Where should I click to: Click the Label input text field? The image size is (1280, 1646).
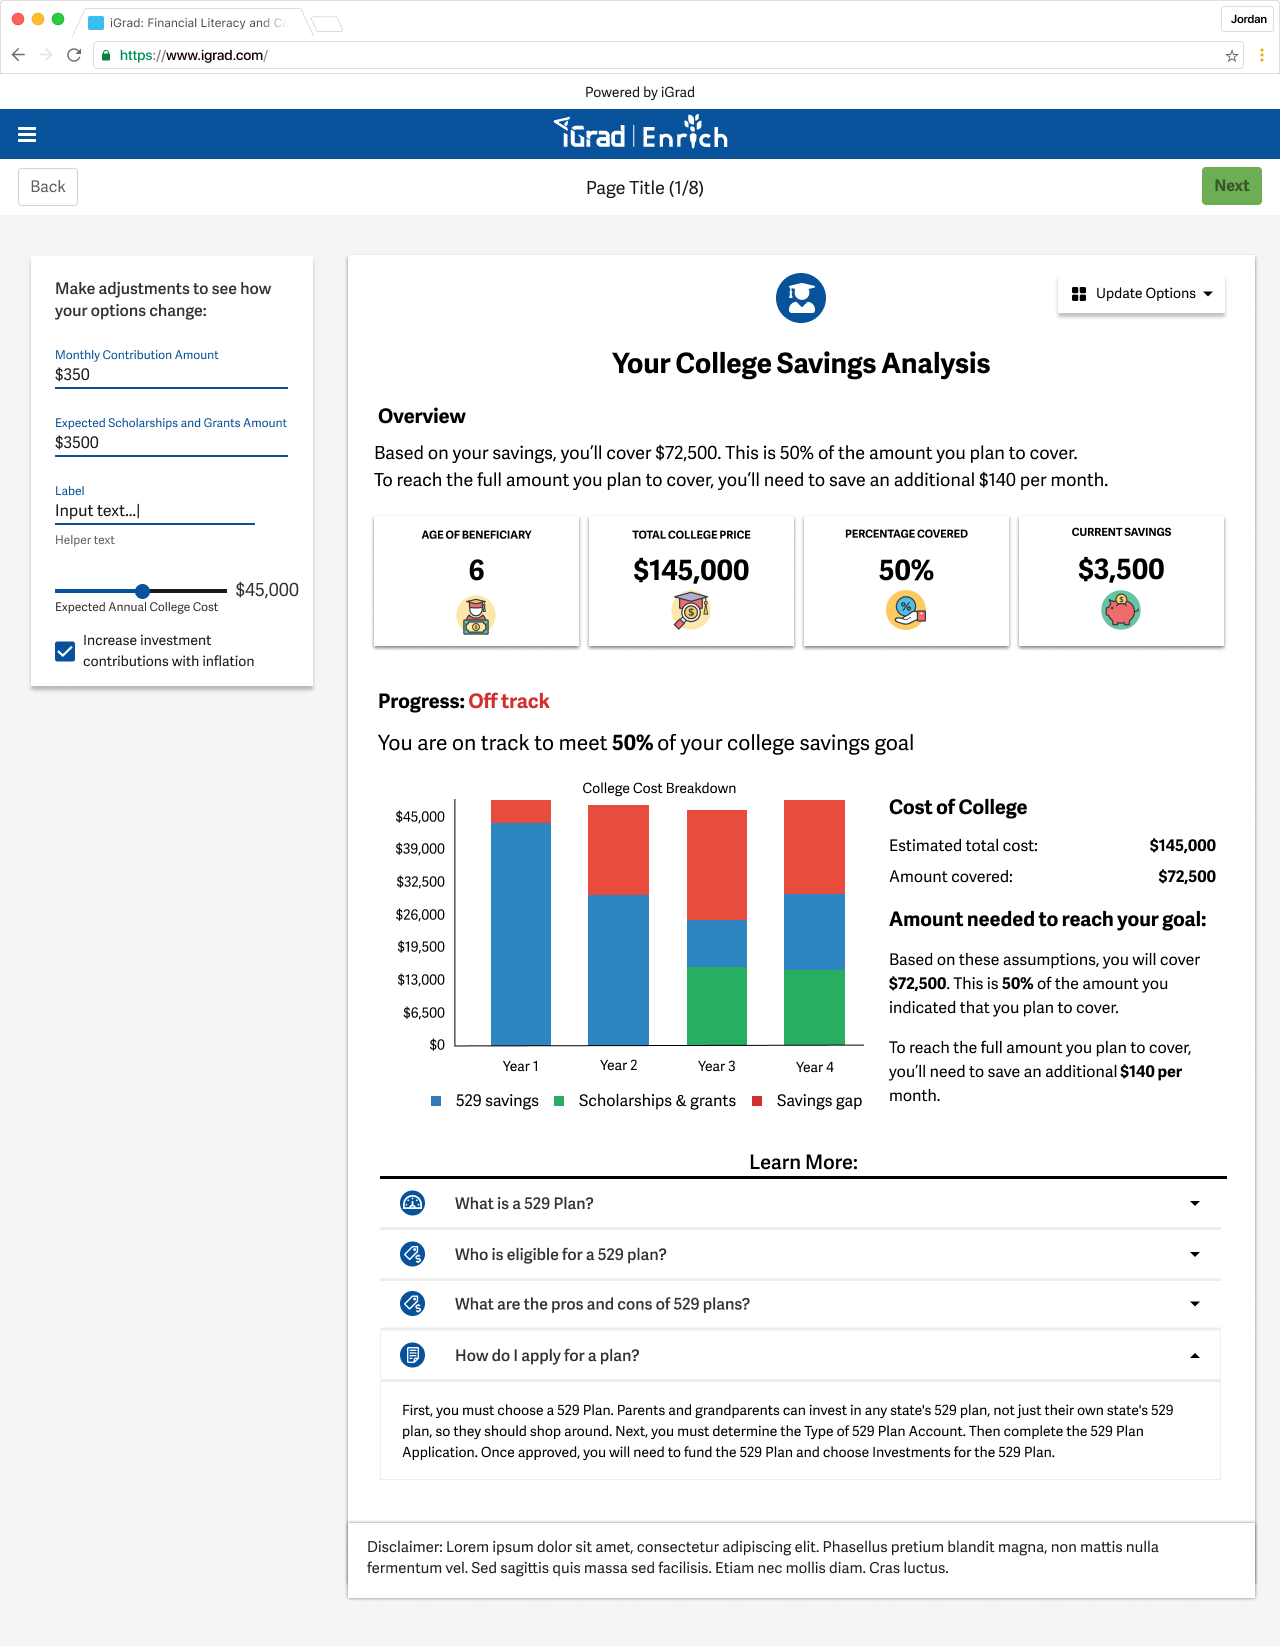coord(155,511)
